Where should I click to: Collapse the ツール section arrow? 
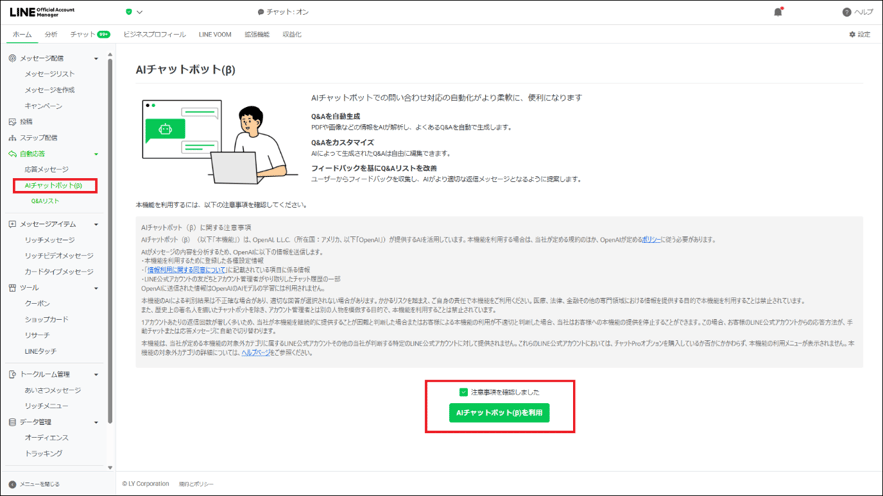tap(96, 288)
